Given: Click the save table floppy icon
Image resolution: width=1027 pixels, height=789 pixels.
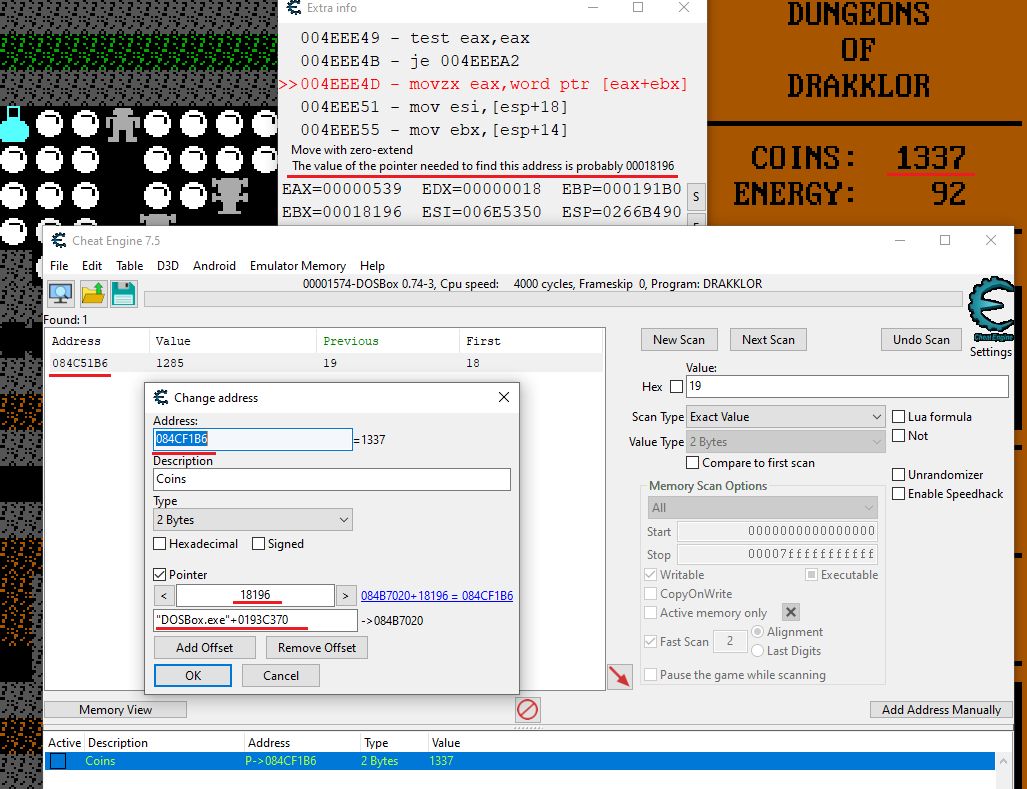Looking at the screenshot, I should tap(123, 294).
